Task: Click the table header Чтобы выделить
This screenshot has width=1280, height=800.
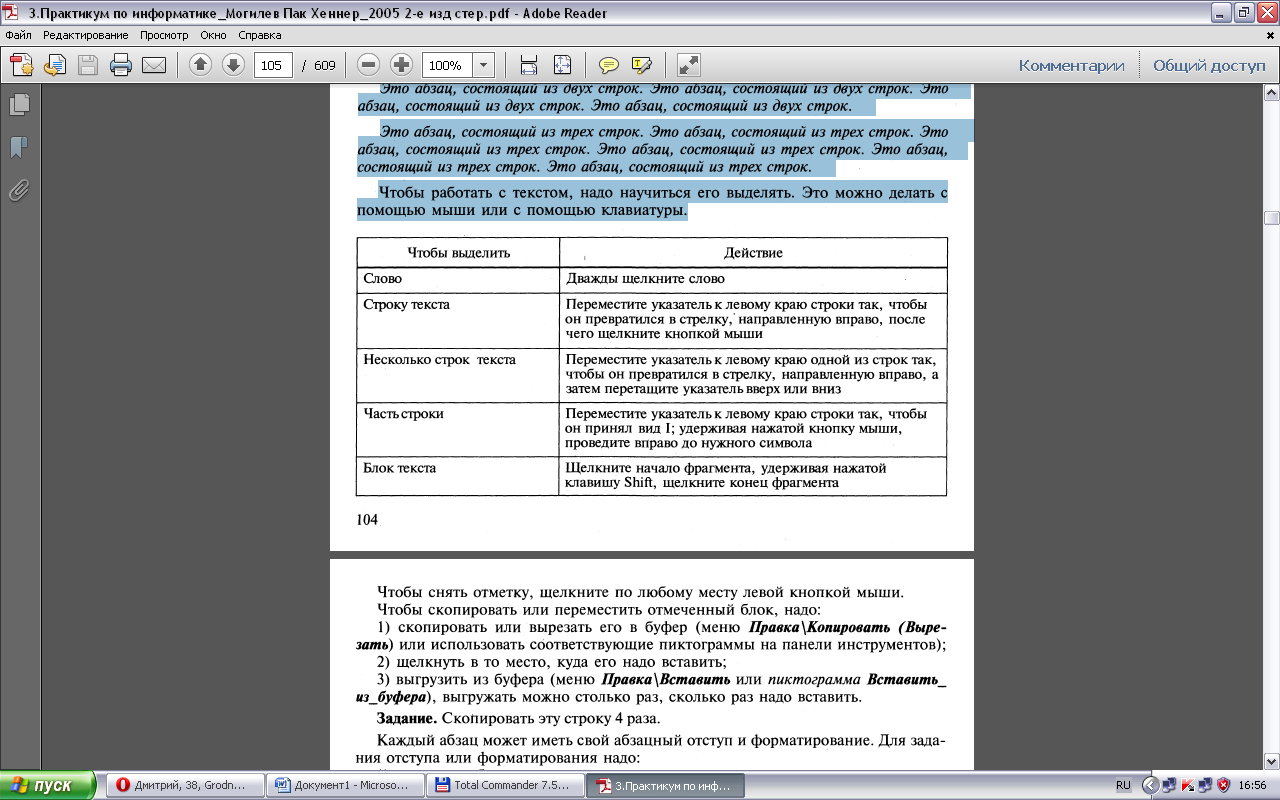Action: point(458,252)
